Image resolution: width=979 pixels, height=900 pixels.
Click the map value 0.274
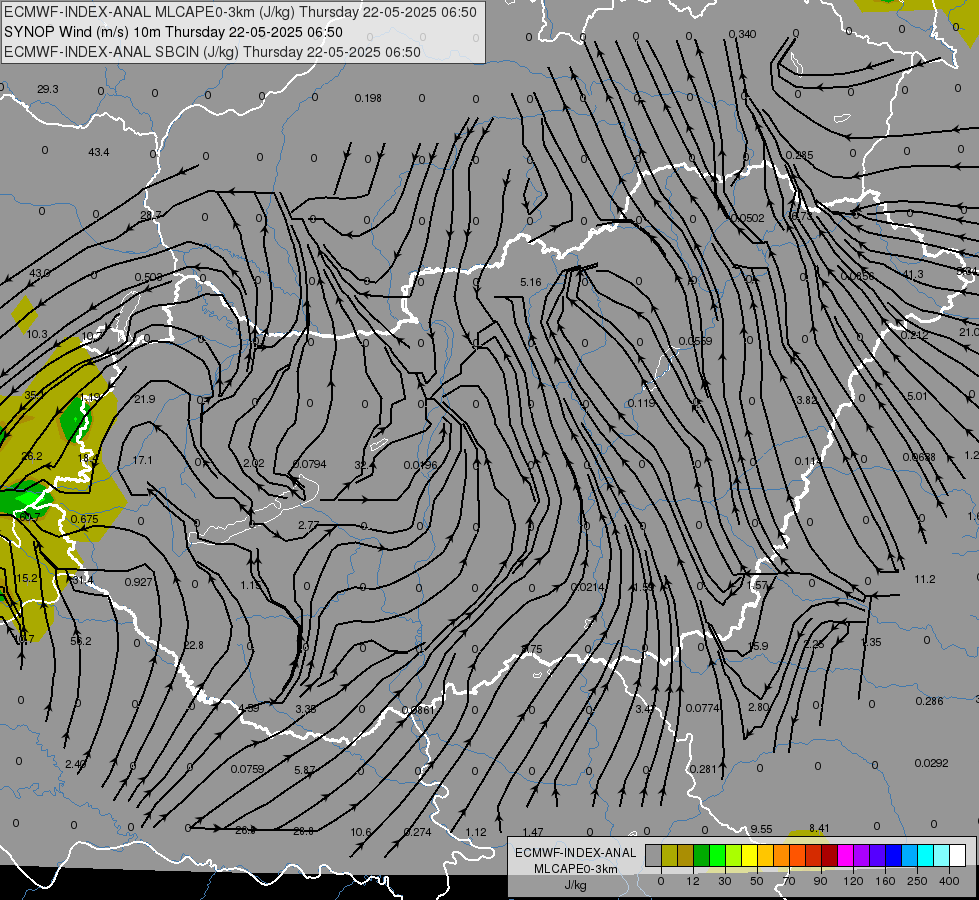pyautogui.click(x=418, y=832)
